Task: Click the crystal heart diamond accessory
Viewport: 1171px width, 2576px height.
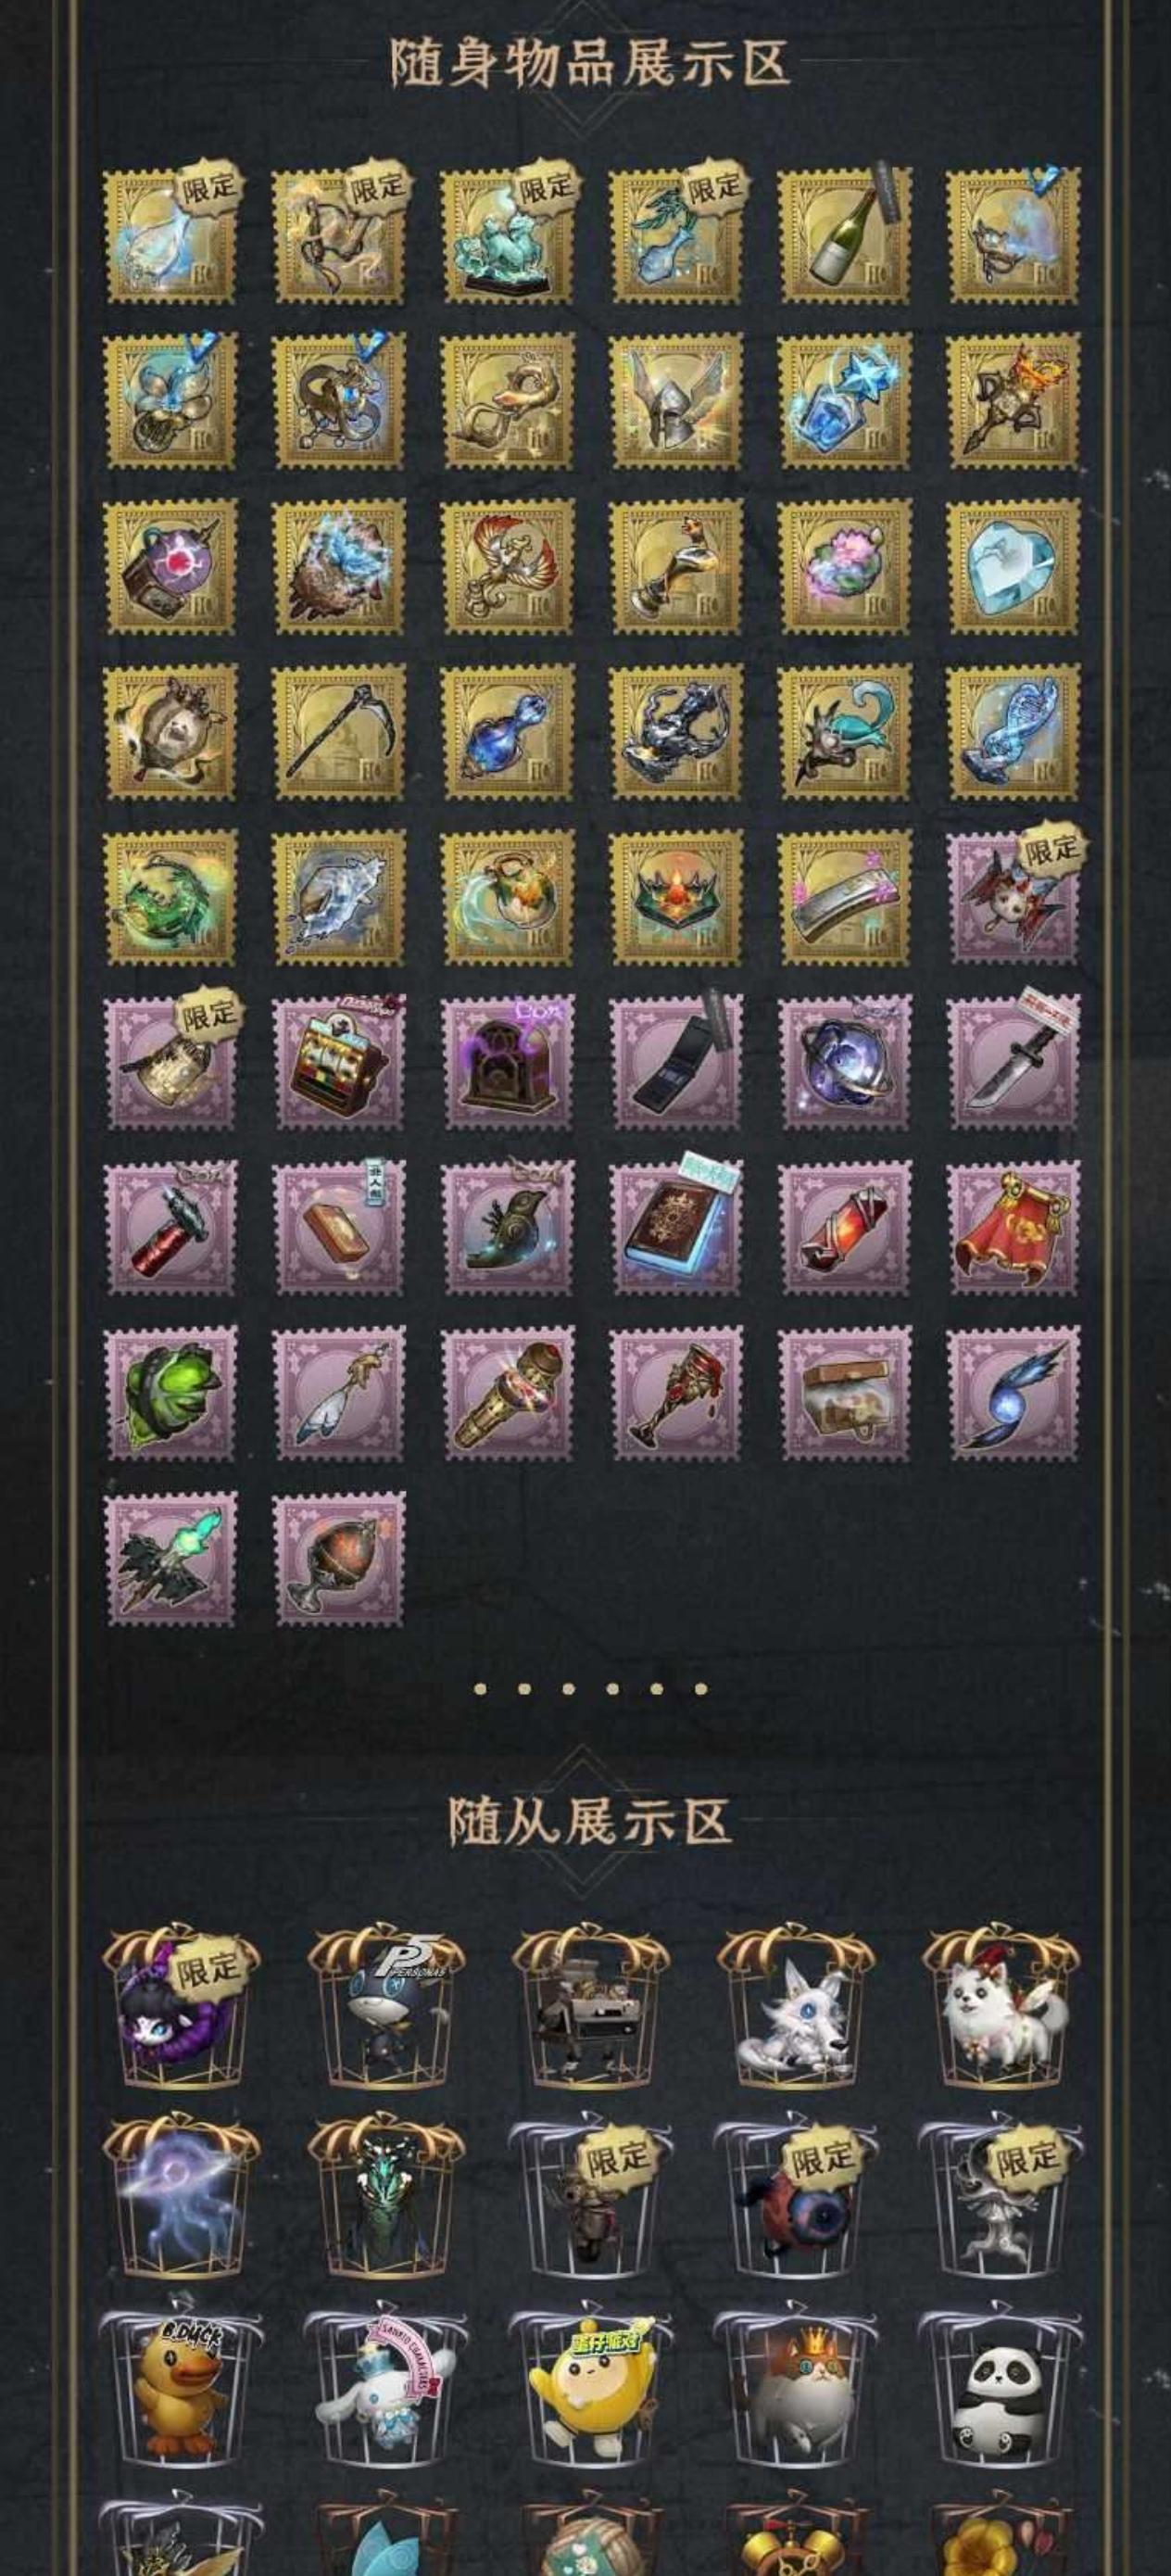Action: 1014,566
